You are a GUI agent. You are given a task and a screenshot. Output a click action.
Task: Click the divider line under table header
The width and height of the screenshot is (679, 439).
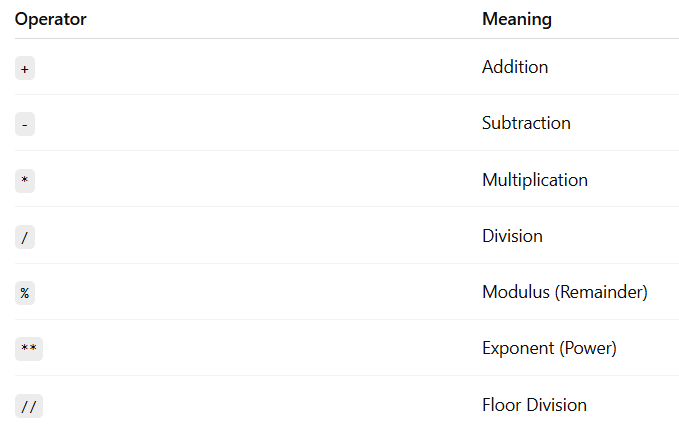coord(347,39)
